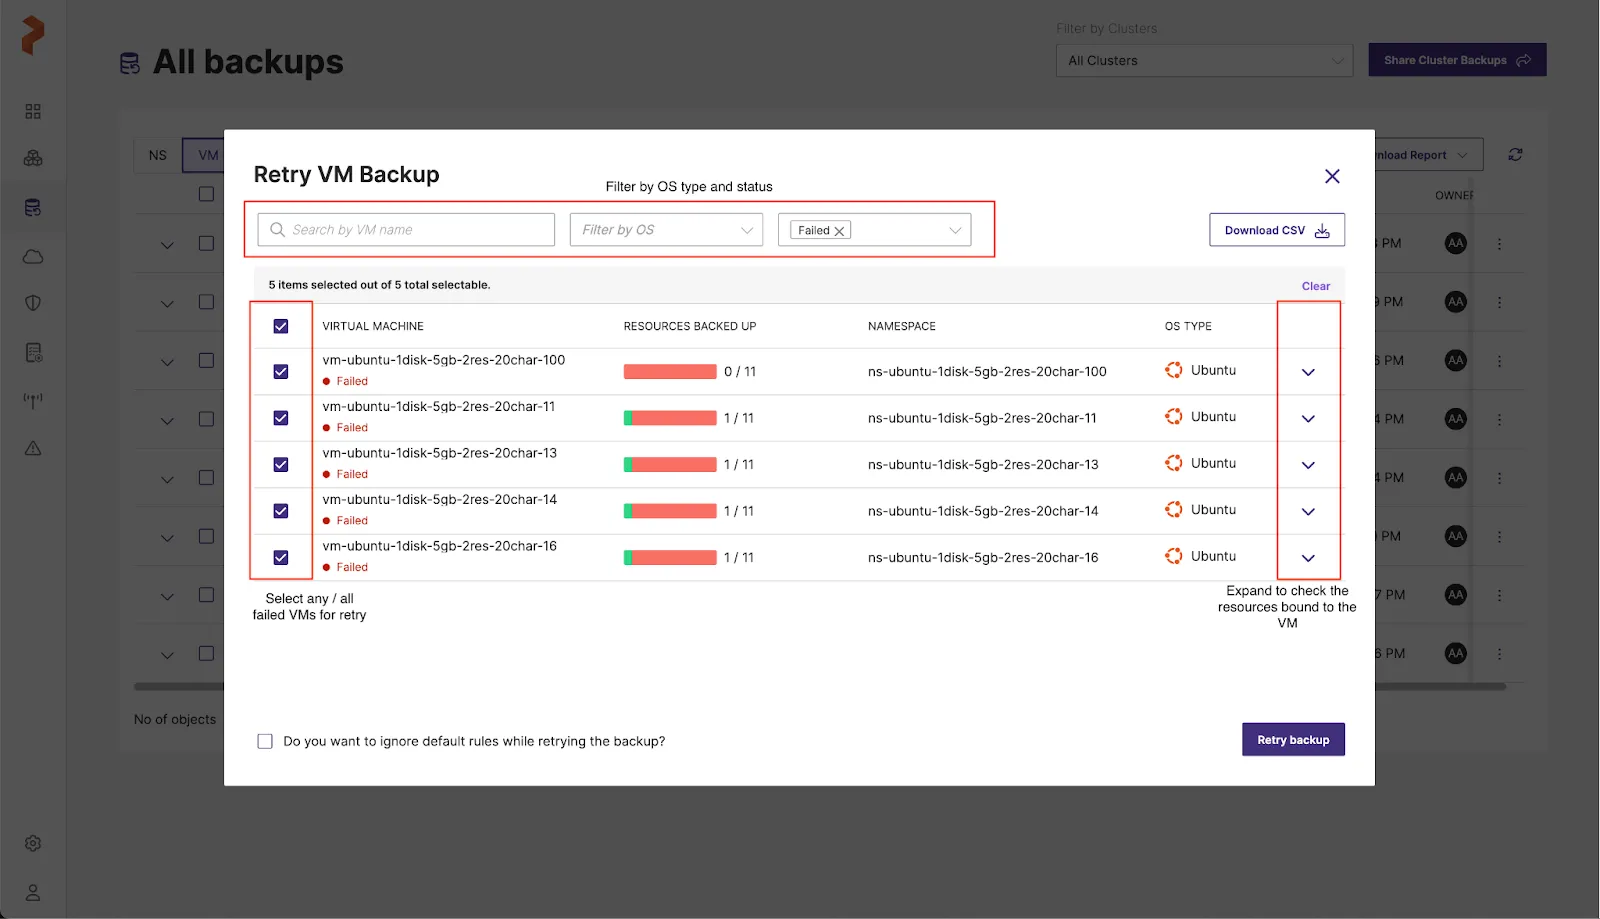Open the All Clusters filter dropdown
Screen dimensions: 1600x919
point(1204,61)
